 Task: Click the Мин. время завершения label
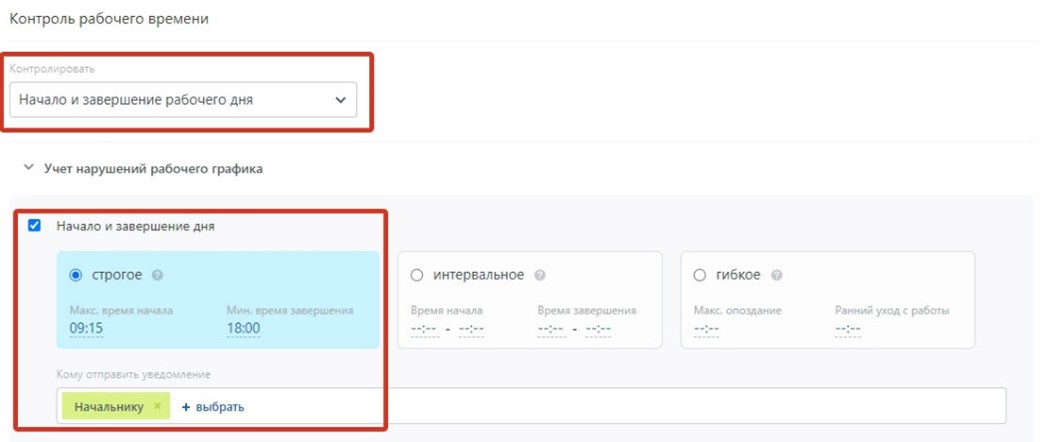(x=289, y=310)
